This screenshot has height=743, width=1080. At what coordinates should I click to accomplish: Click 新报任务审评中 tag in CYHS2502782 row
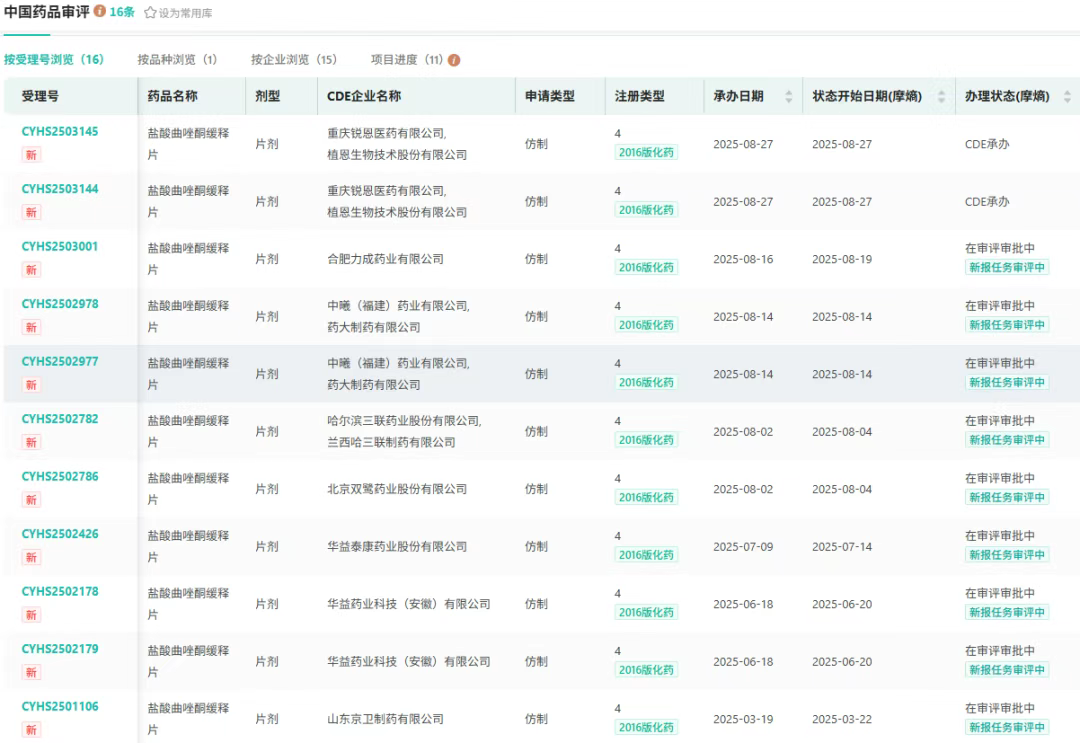(x=1006, y=439)
